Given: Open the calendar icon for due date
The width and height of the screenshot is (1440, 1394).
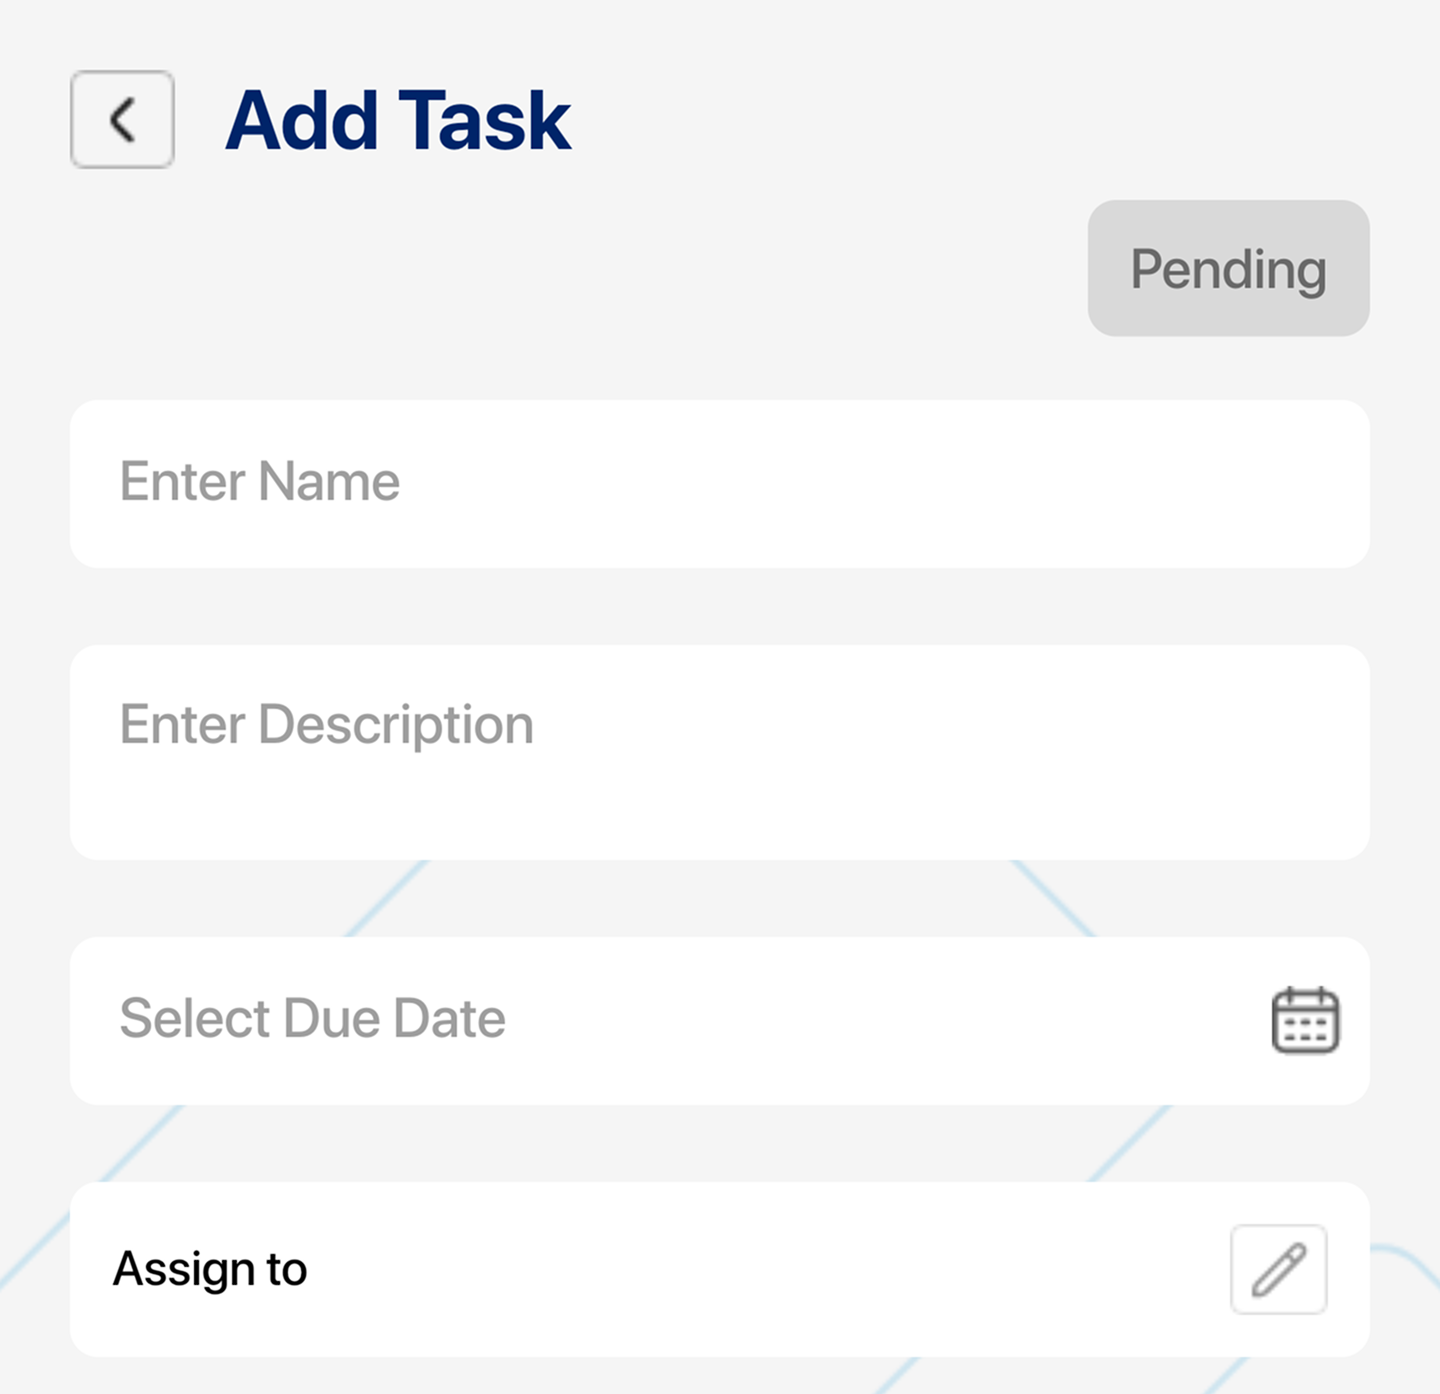Looking at the screenshot, I should 1305,1020.
